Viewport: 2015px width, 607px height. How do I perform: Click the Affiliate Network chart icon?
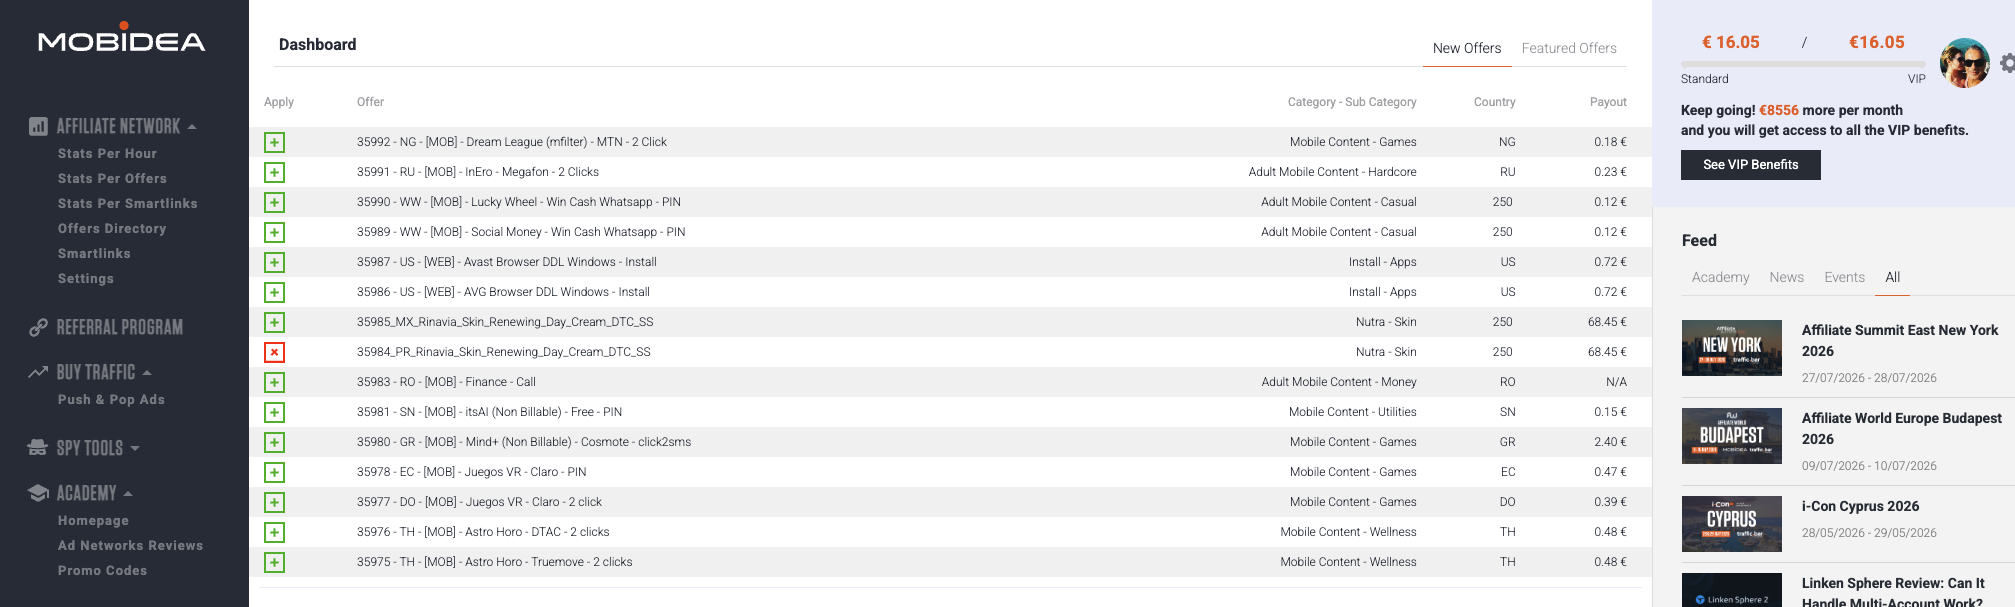38,127
